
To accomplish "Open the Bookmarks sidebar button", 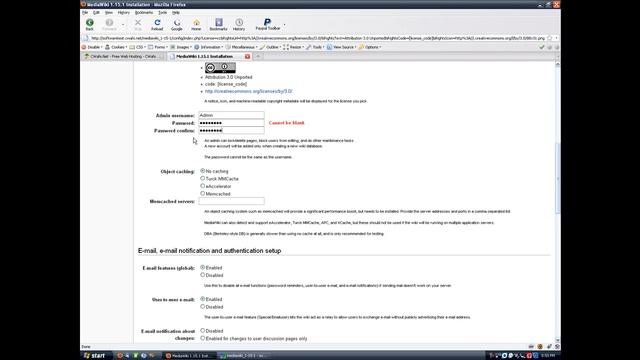I will coord(218,24).
